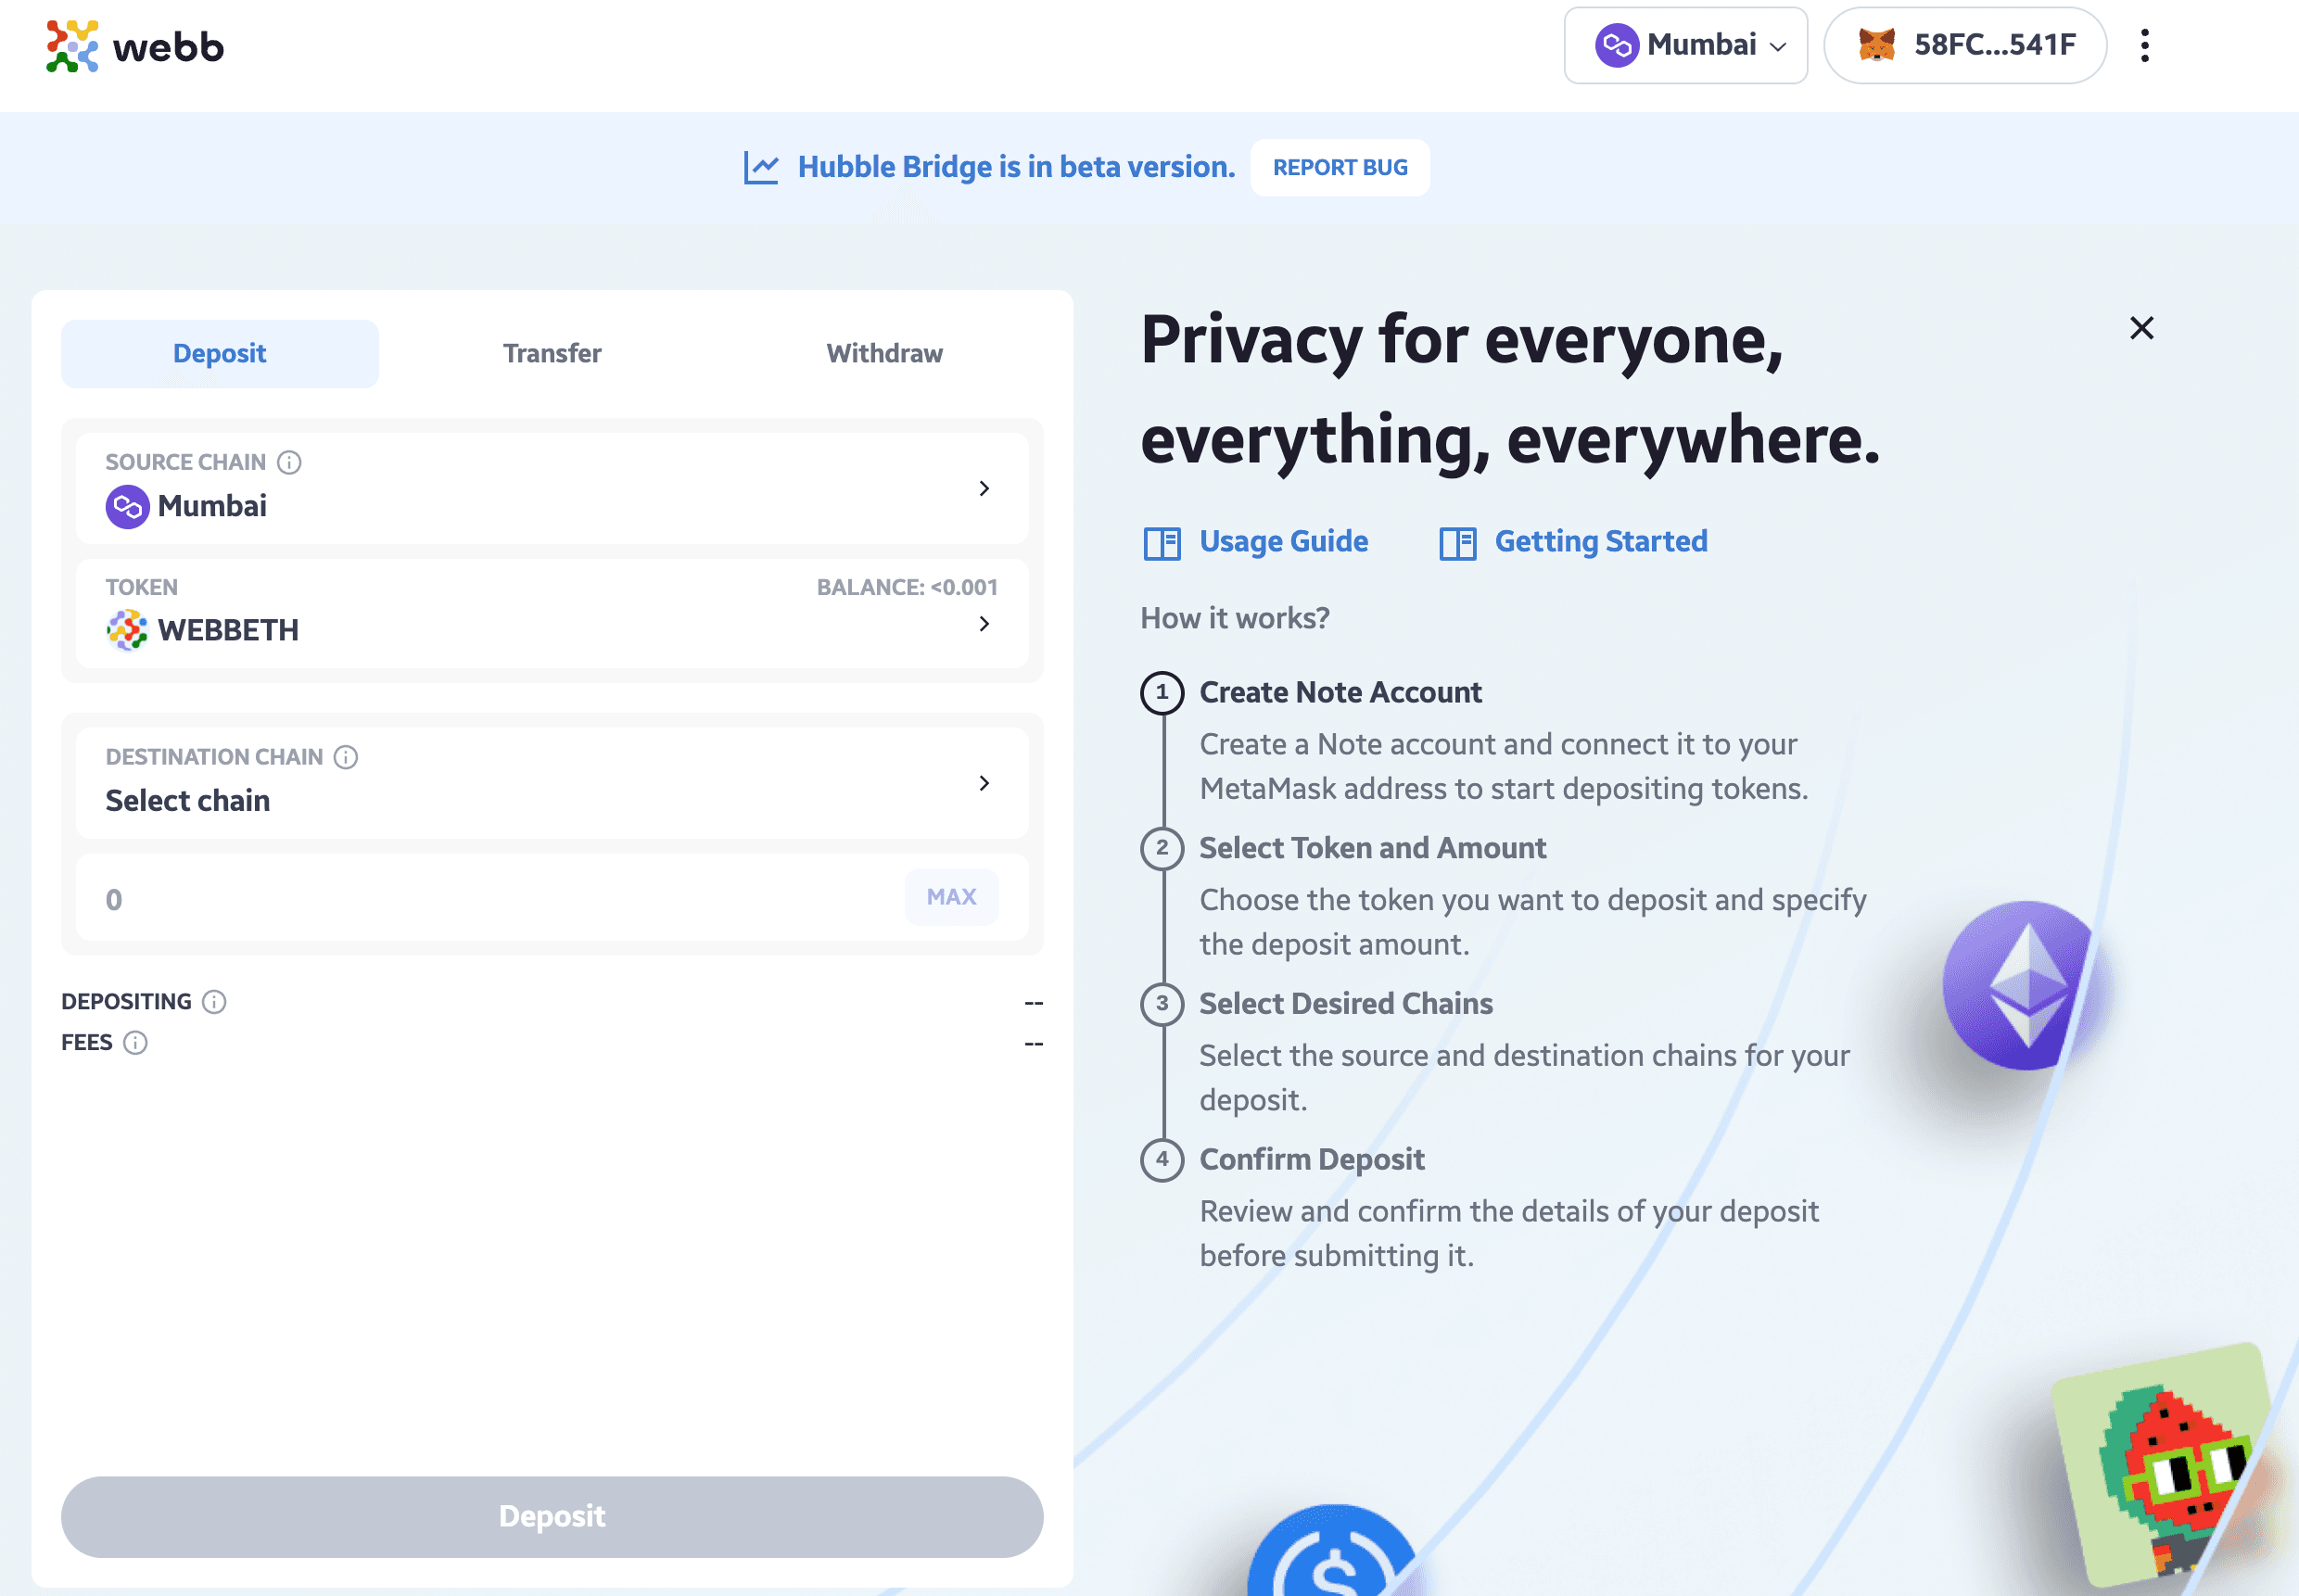
Task: Click the Deposit submit button
Action: coord(553,1515)
